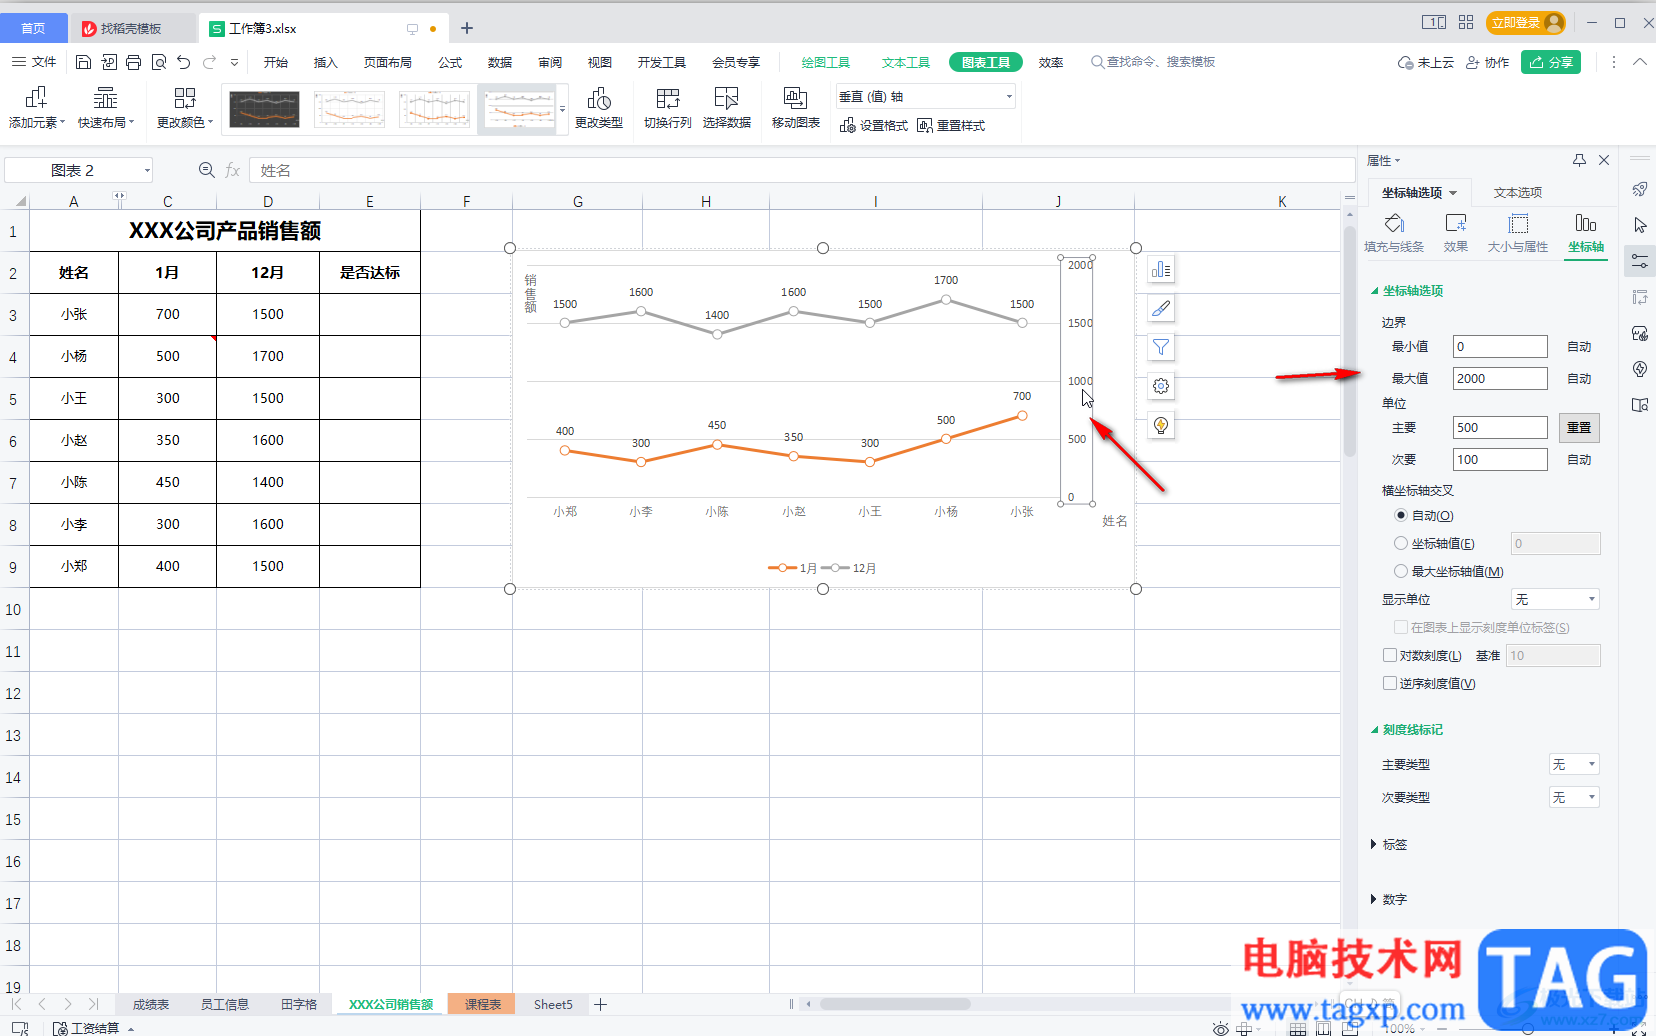The width and height of the screenshot is (1656, 1036).
Task: Click Change Chart Type (更改类型)
Action: point(598,108)
